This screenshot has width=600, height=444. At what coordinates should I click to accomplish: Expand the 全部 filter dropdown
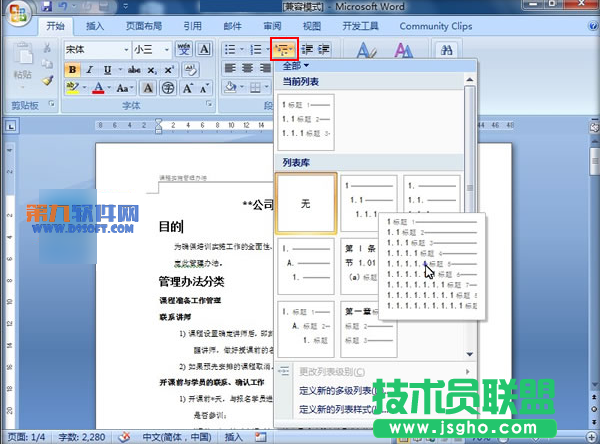click(x=295, y=66)
